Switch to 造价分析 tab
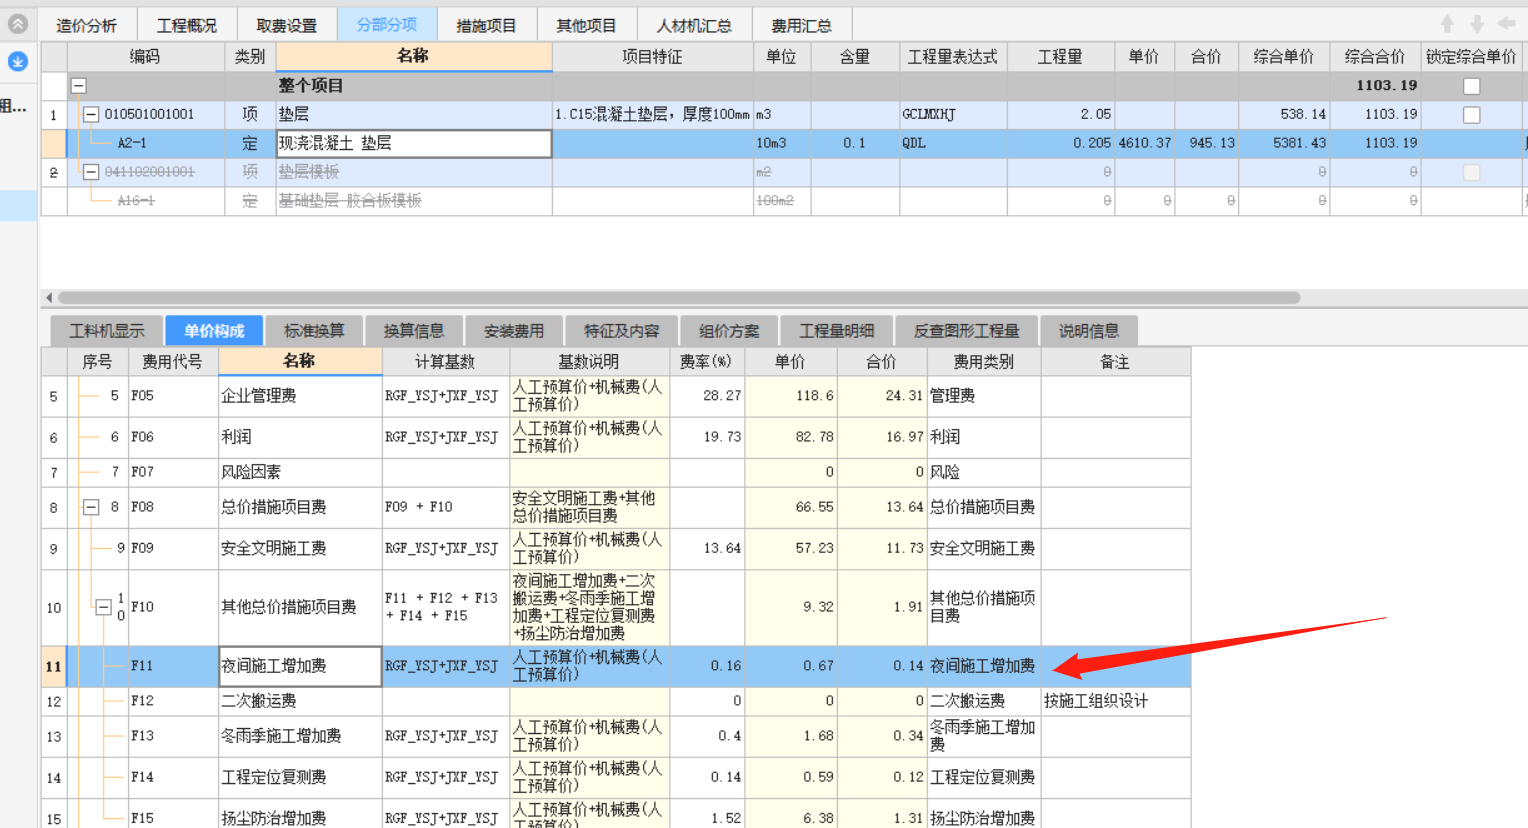The image size is (1528, 828). [x=87, y=25]
